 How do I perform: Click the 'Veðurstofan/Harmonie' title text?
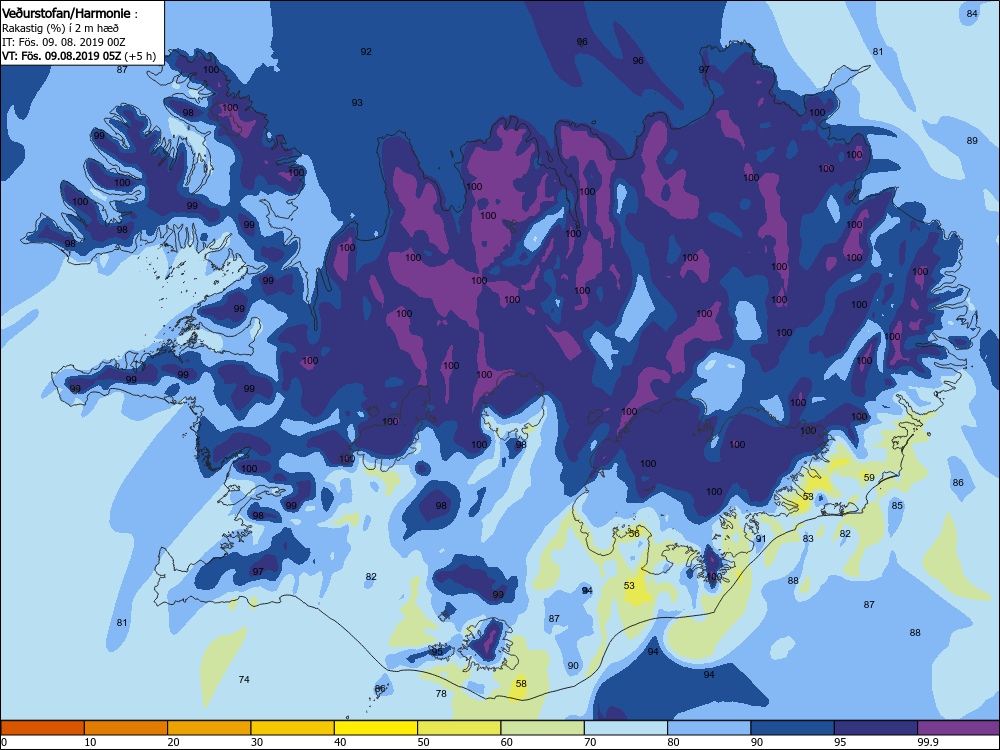(68, 13)
